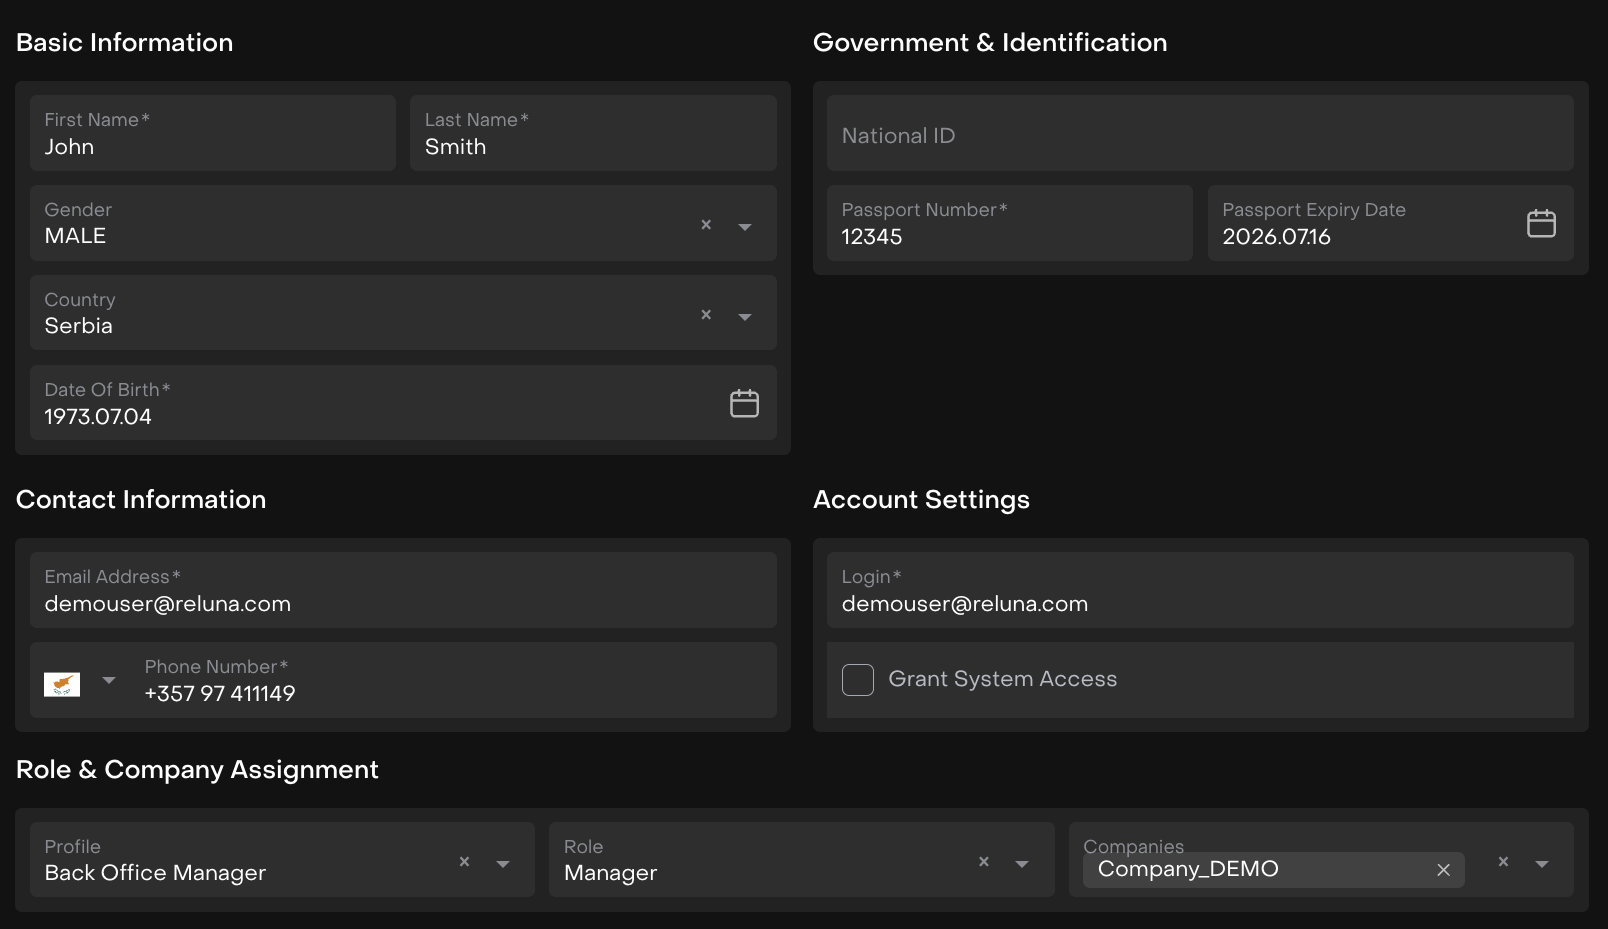Focus the Email Address field
The width and height of the screenshot is (1608, 929).
[x=403, y=592]
